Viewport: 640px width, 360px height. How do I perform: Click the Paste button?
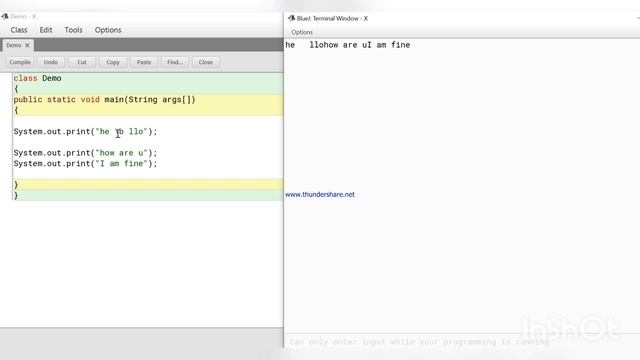(x=144, y=62)
